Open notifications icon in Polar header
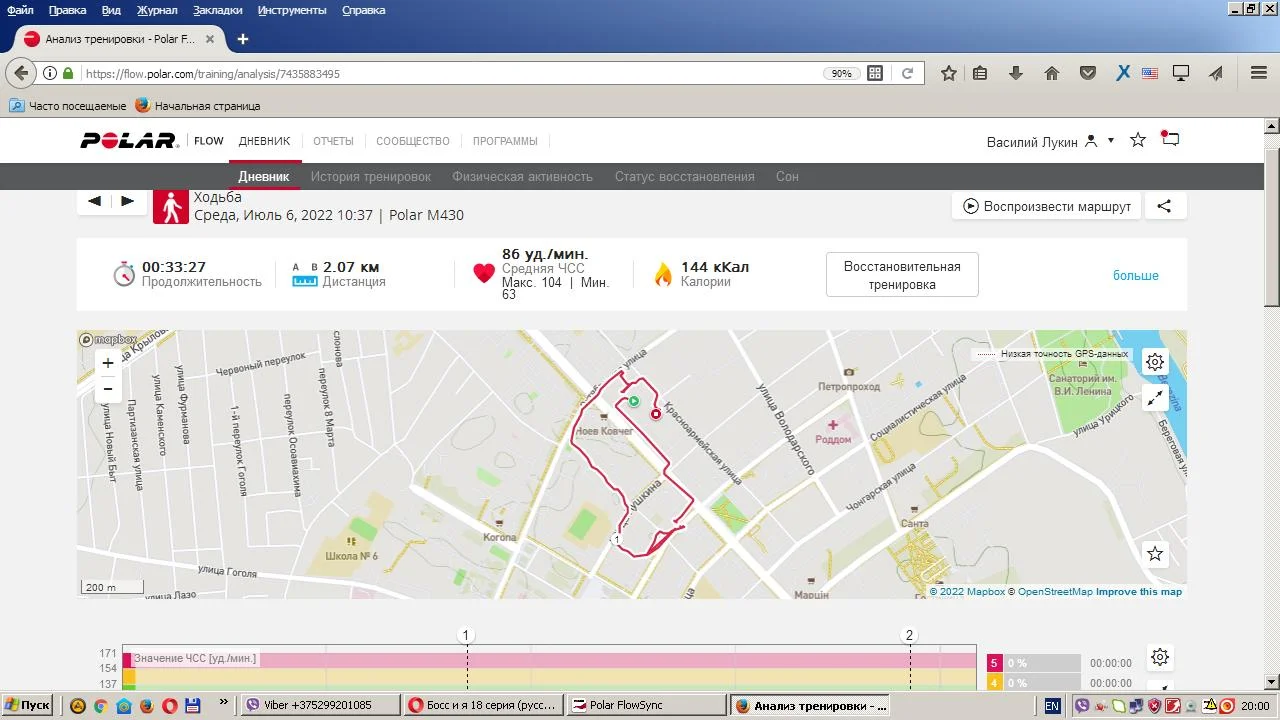 [1170, 140]
